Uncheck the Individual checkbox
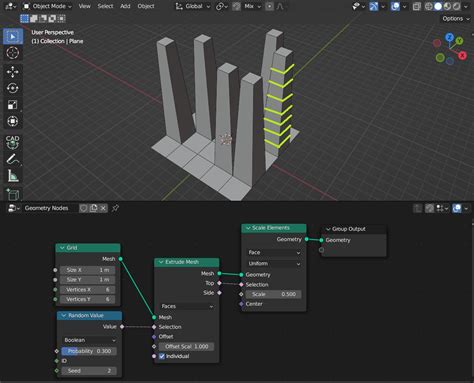 click(162, 356)
